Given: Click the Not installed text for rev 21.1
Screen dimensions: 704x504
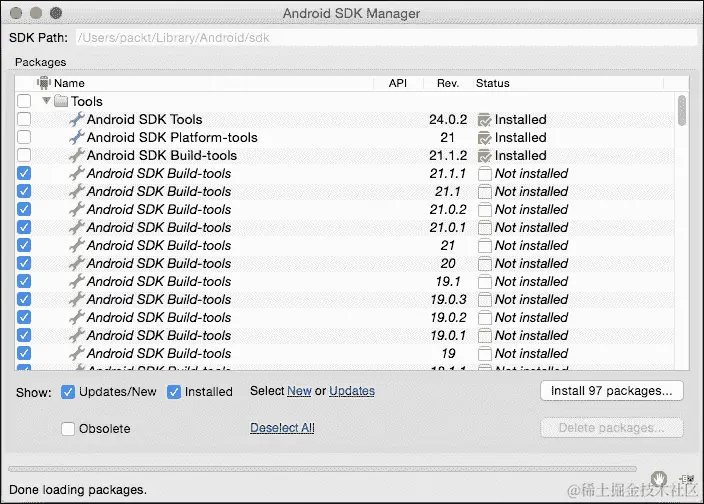Looking at the screenshot, I should point(532,192).
